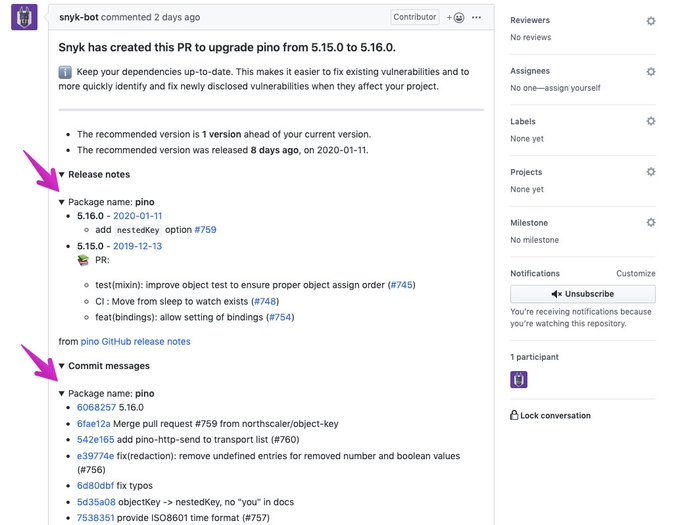Open pull request #748 link
Screen dimensions: 680x525
coord(265,301)
